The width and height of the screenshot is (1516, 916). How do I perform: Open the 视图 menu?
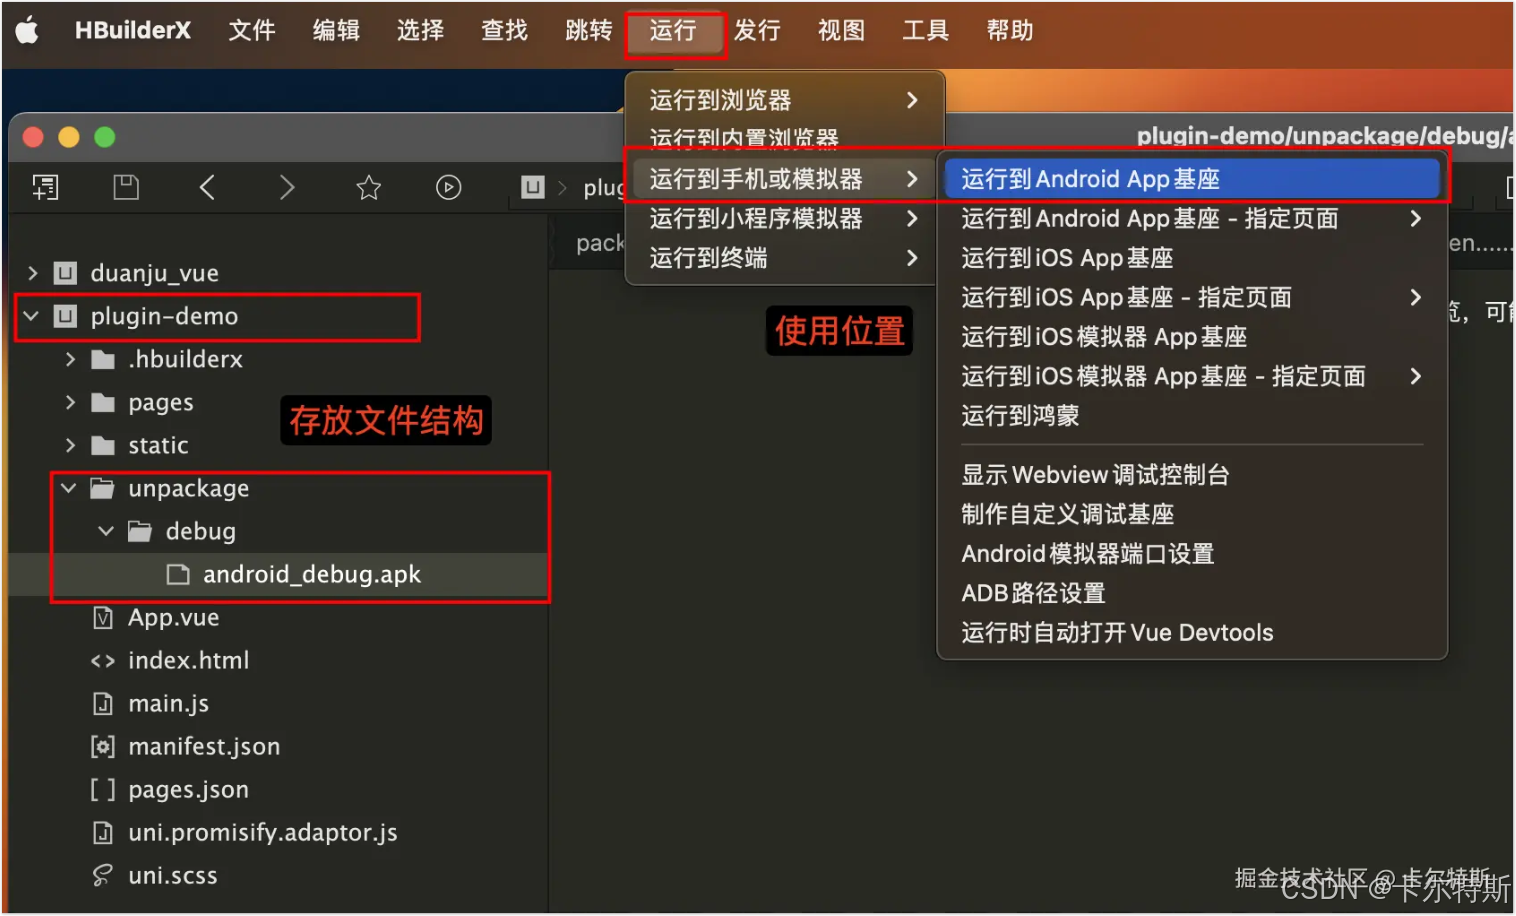click(x=841, y=31)
